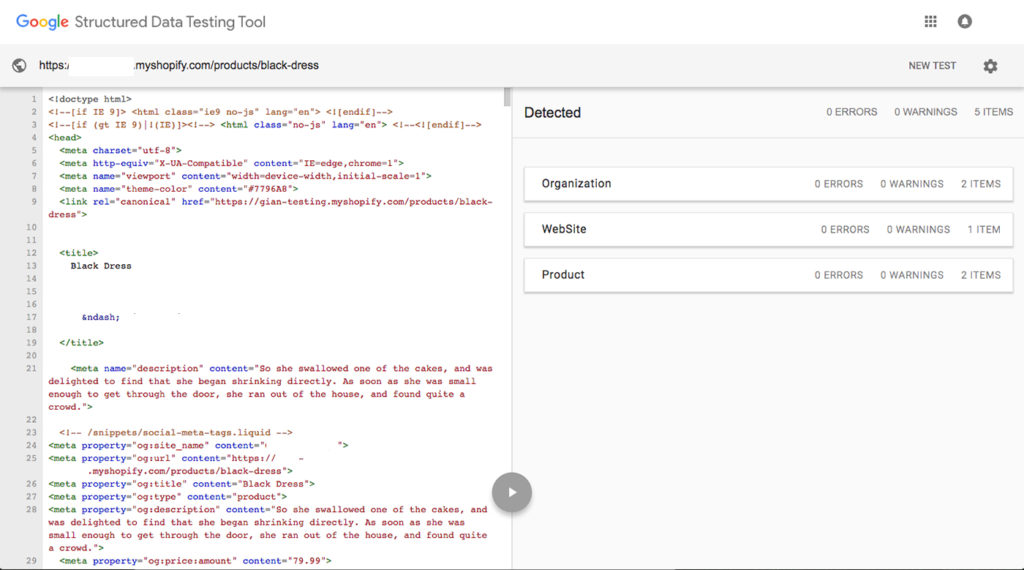Click 2 ITEMS in the Product row
This screenshot has width=1024, height=570.
coord(980,276)
